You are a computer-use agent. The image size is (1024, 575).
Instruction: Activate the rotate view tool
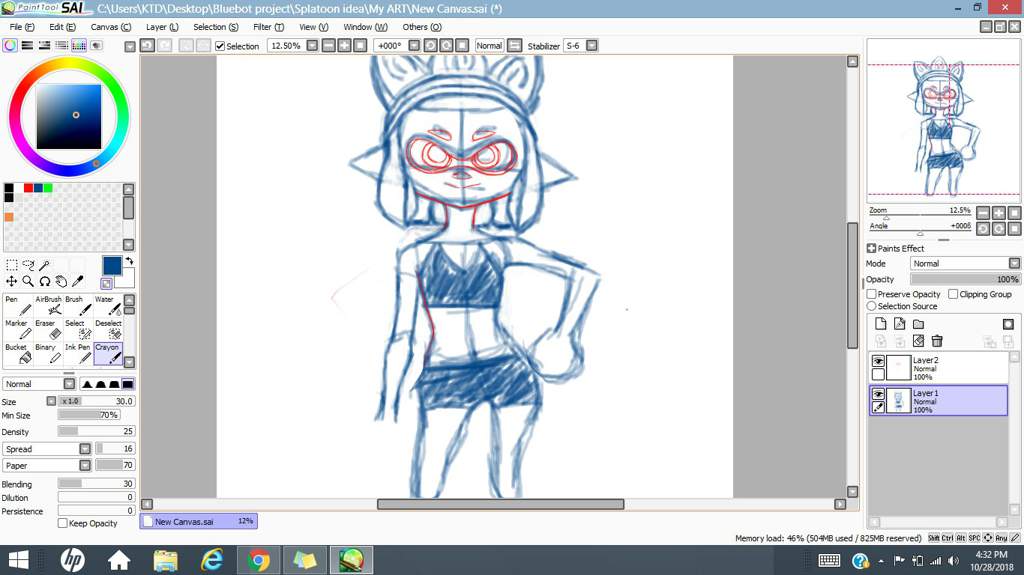point(44,281)
